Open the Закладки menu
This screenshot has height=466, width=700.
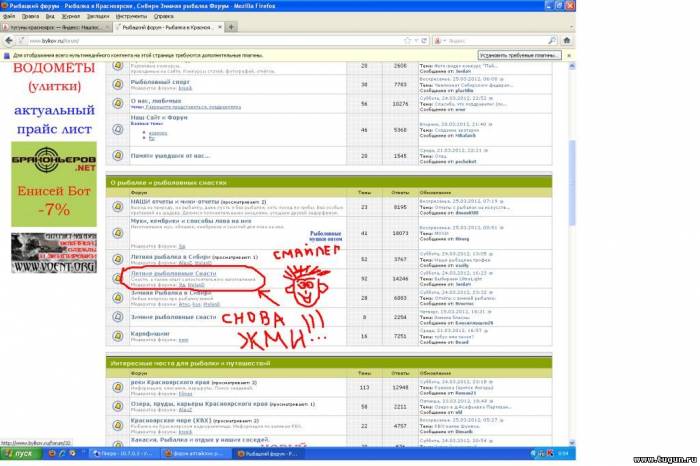pos(98,16)
